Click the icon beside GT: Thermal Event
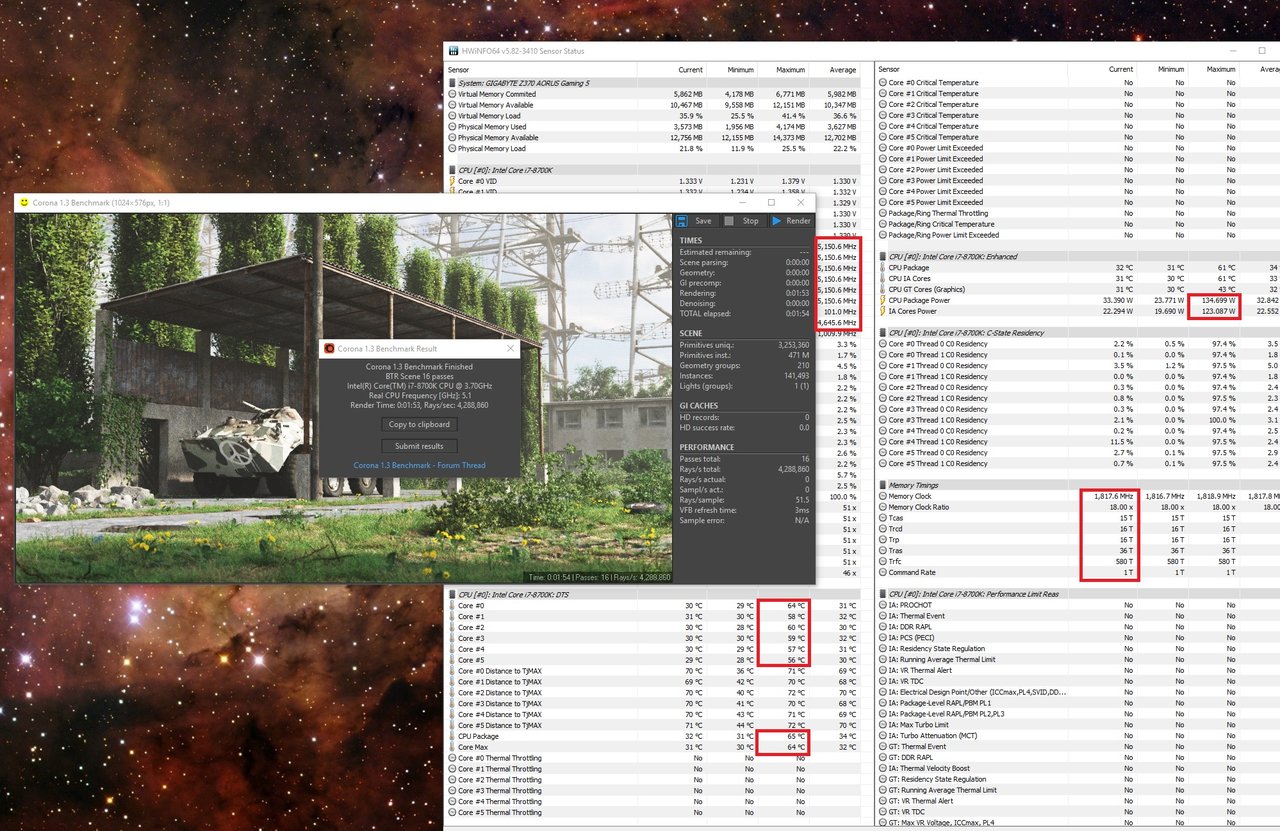 coord(883,746)
